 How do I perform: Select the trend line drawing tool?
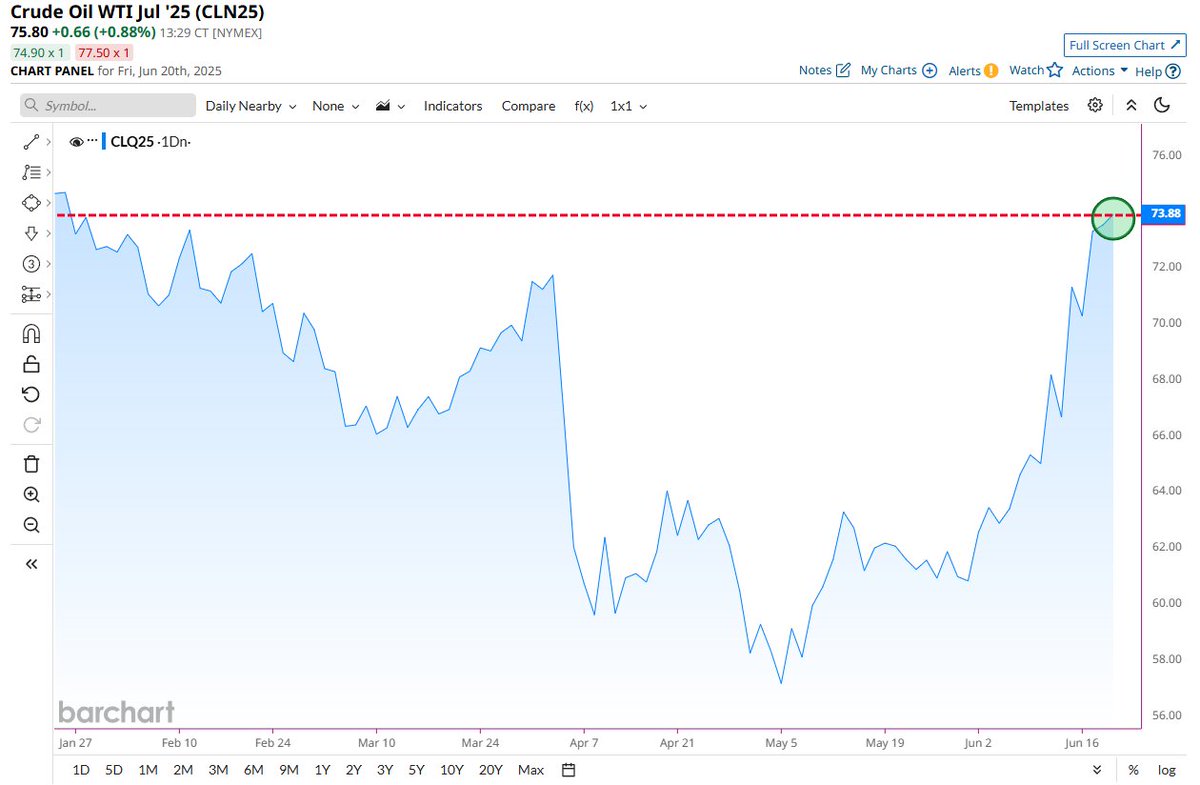pyautogui.click(x=30, y=143)
